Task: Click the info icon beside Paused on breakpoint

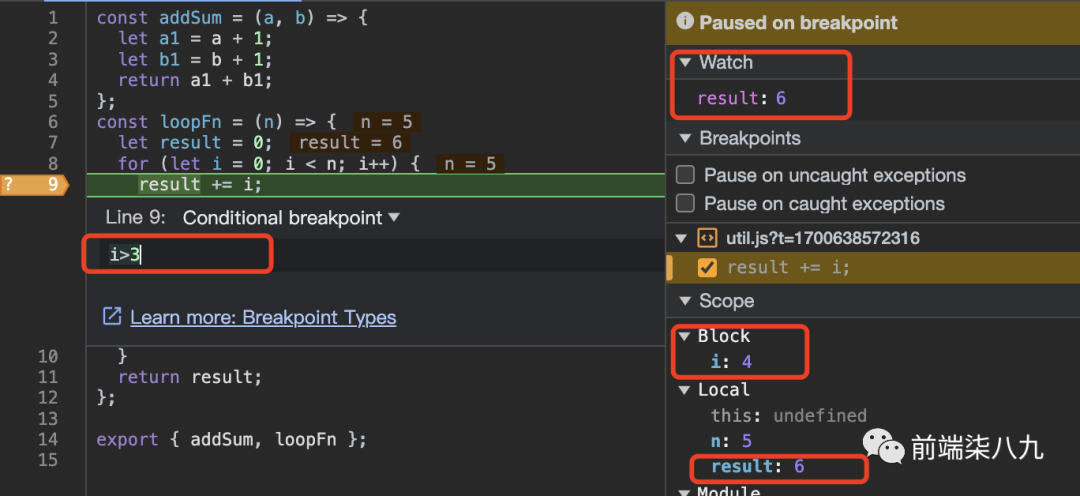Action: (x=685, y=22)
